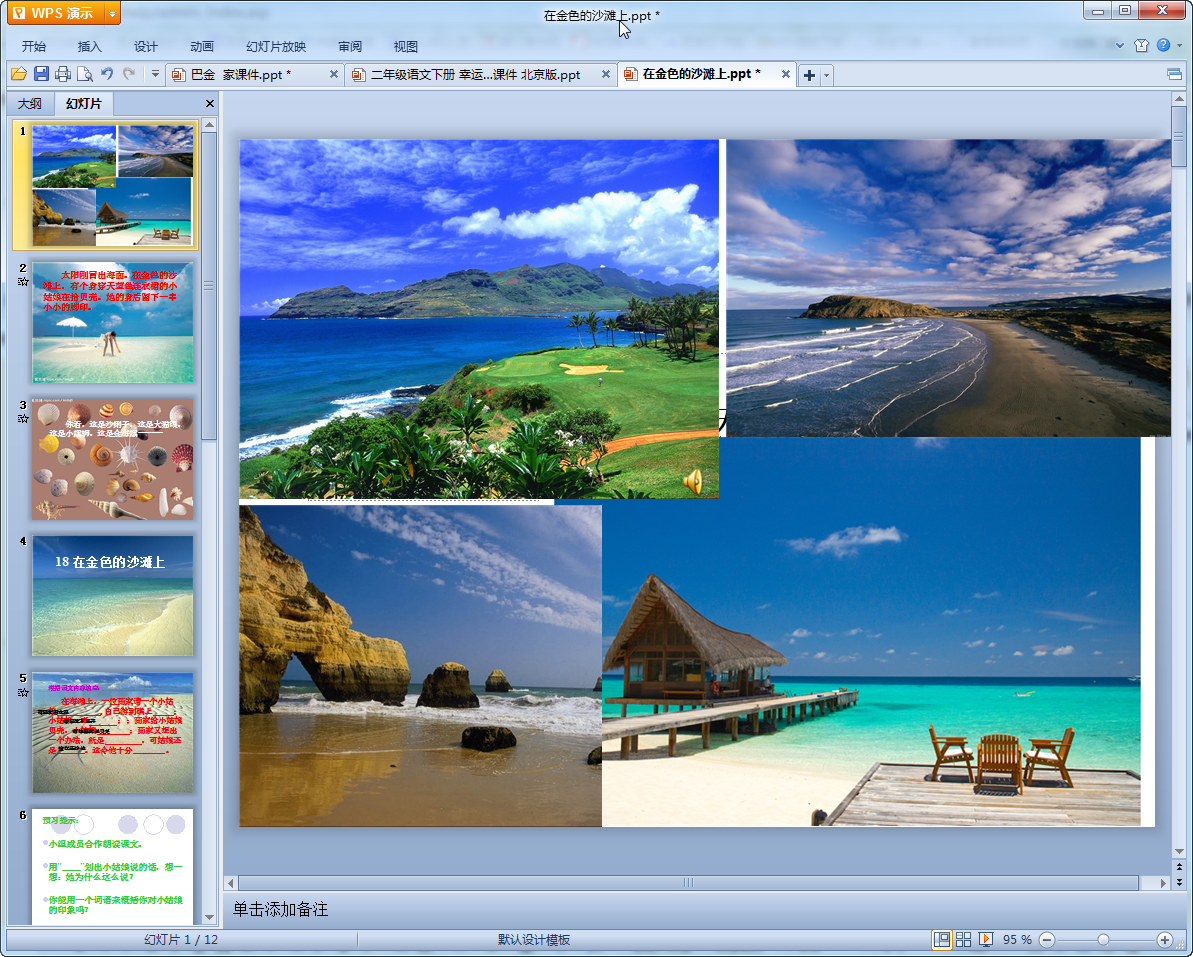Expand the dropdown arrow next to Help
Viewport: 1193px width, 957px height.
pyautogui.click(x=1180, y=46)
